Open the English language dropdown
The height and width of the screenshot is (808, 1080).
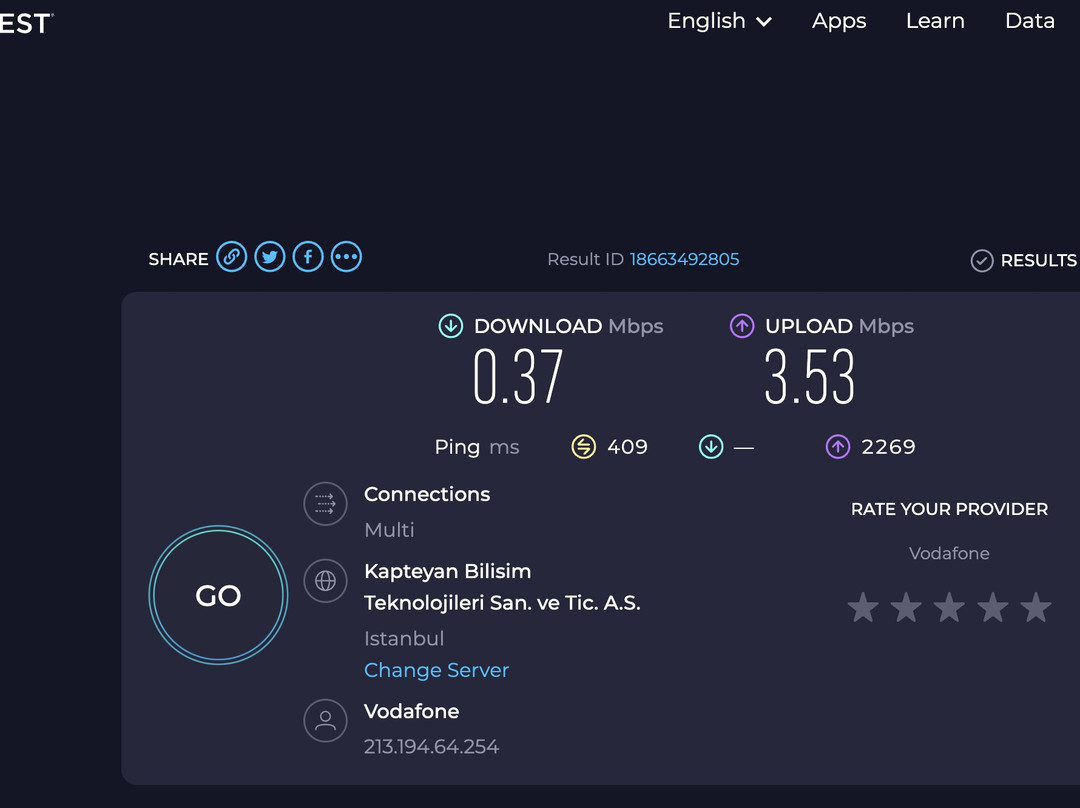[719, 21]
